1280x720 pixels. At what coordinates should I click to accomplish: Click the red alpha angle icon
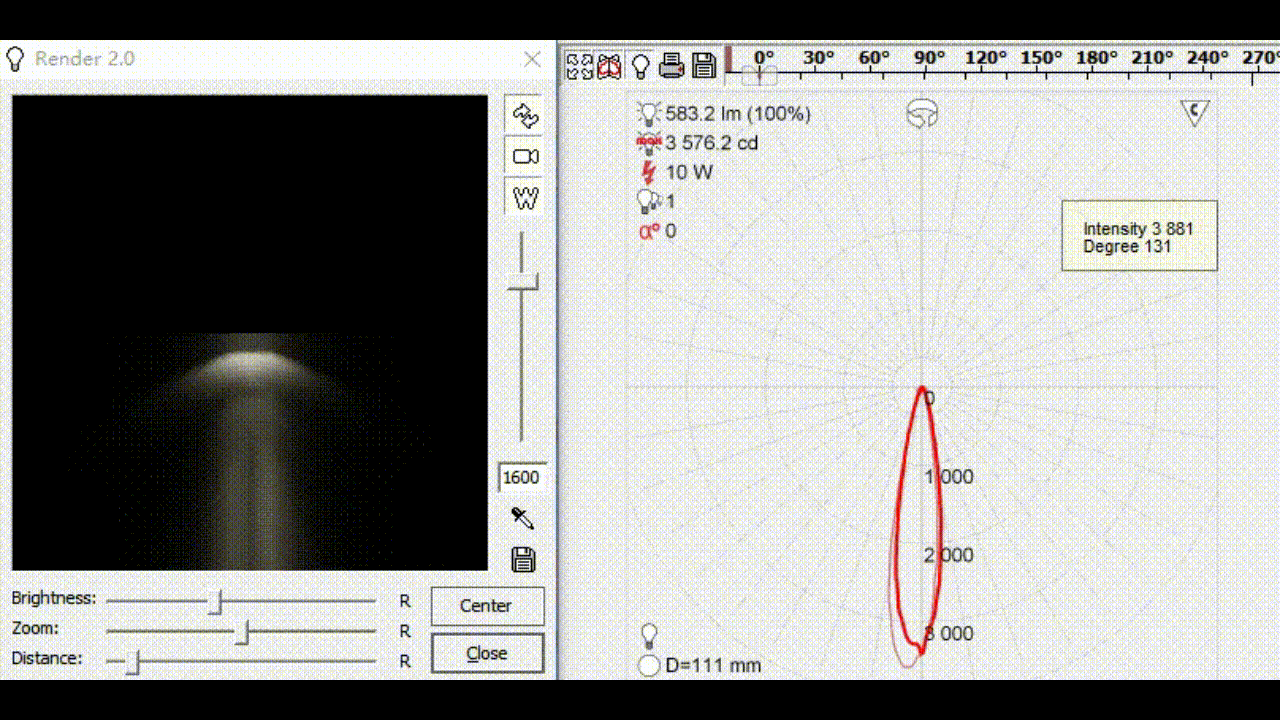point(649,231)
